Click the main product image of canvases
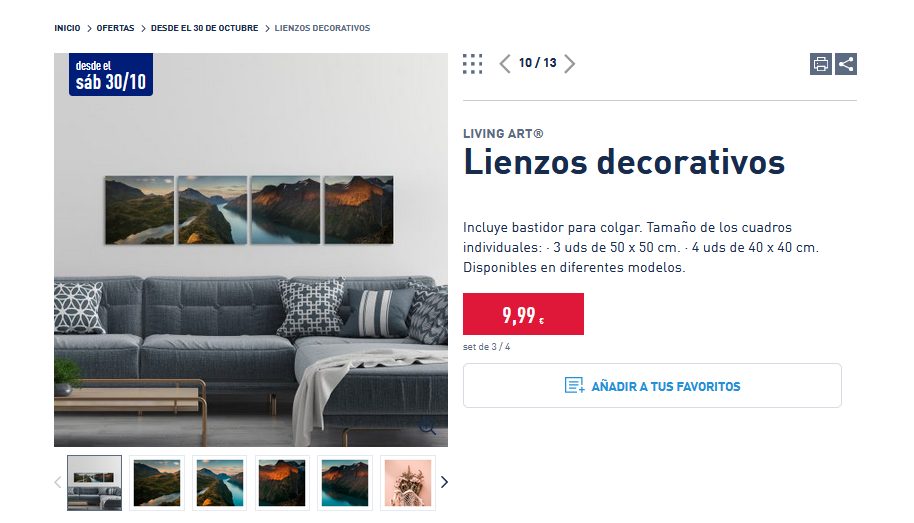 click(251, 250)
